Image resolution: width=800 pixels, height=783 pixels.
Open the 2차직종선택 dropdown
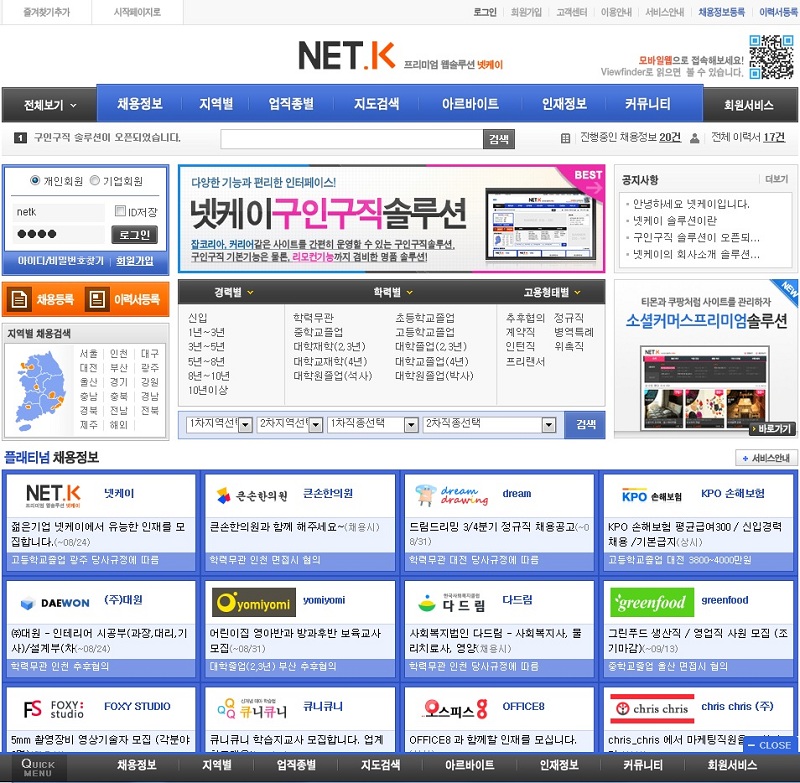coord(490,425)
